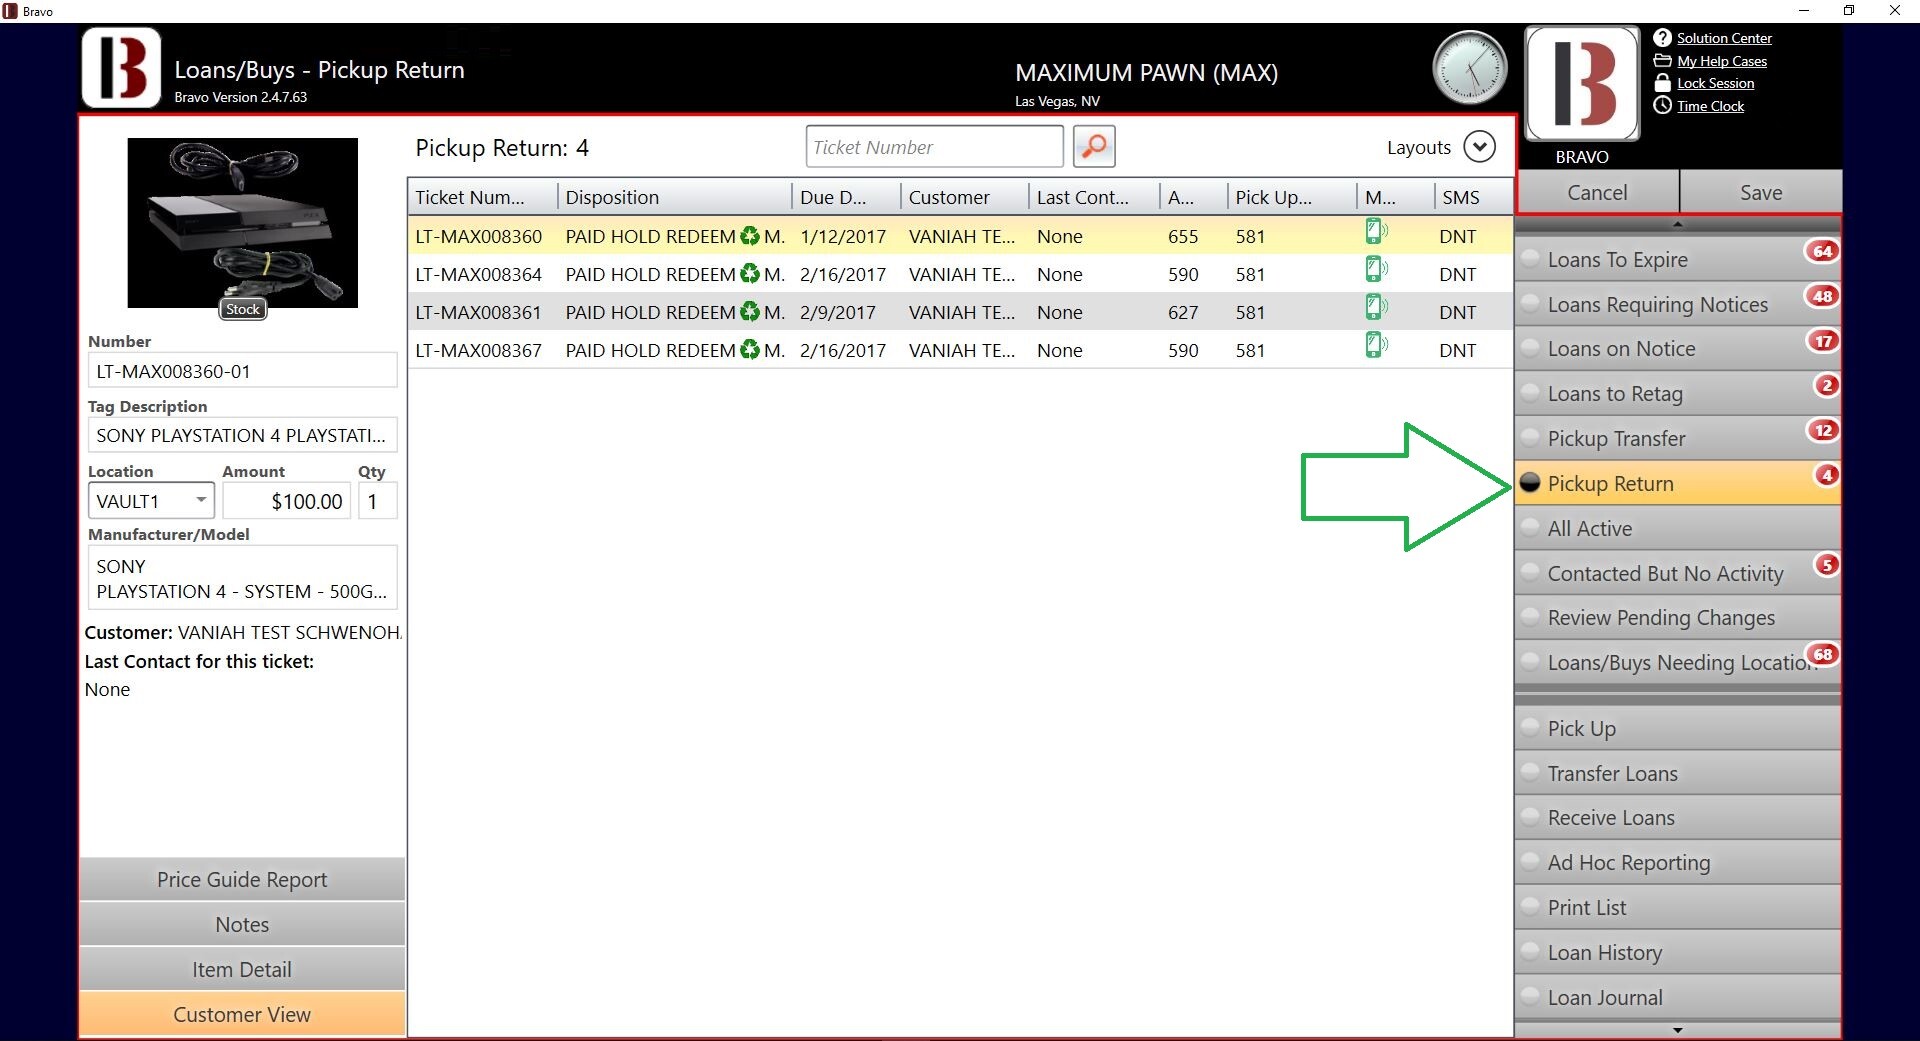
Task: Click the Time Clock icon
Action: pos(1662,106)
